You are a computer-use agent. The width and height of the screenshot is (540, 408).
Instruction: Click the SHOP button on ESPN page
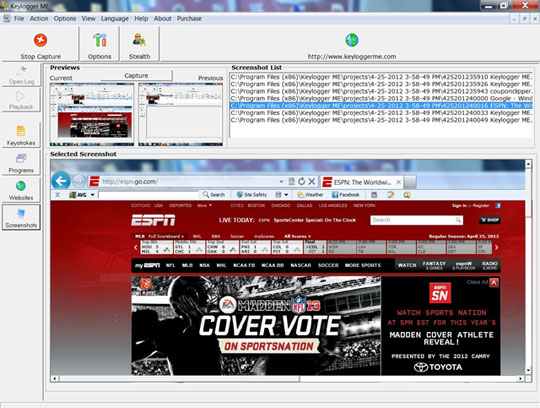(490, 220)
